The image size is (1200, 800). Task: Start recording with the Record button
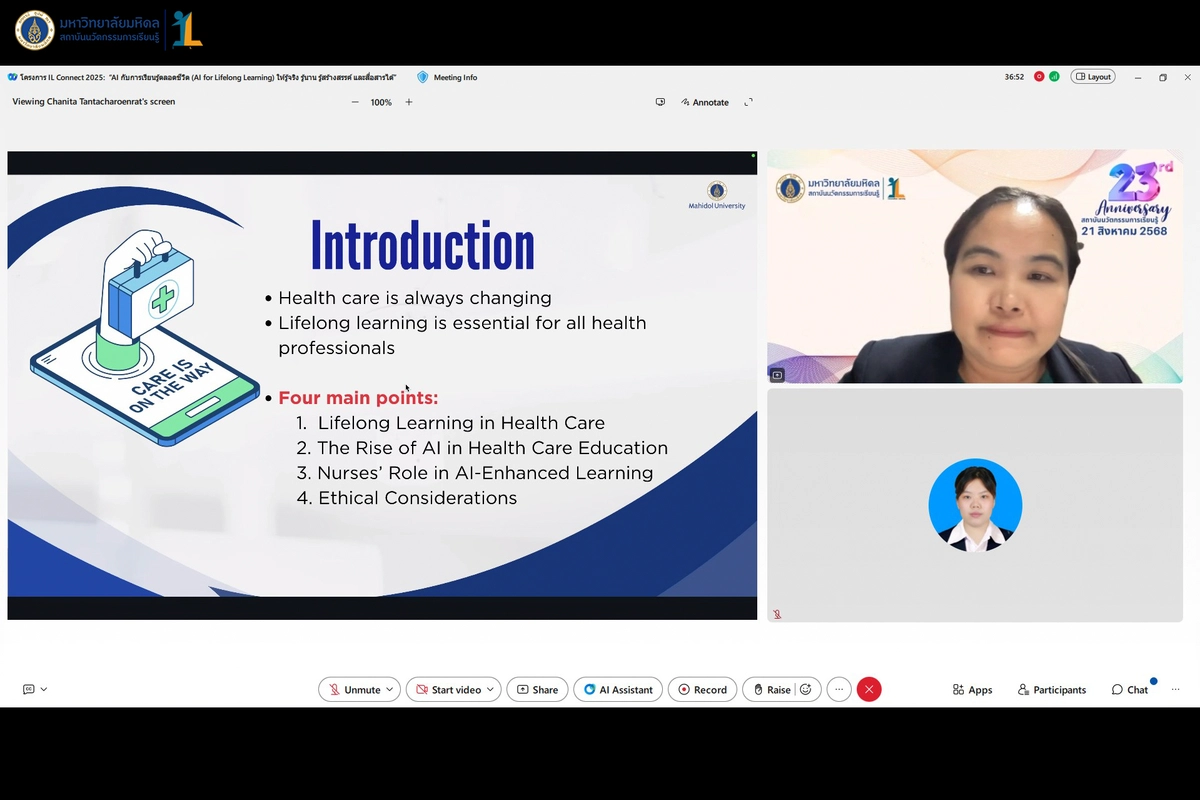click(x=702, y=690)
